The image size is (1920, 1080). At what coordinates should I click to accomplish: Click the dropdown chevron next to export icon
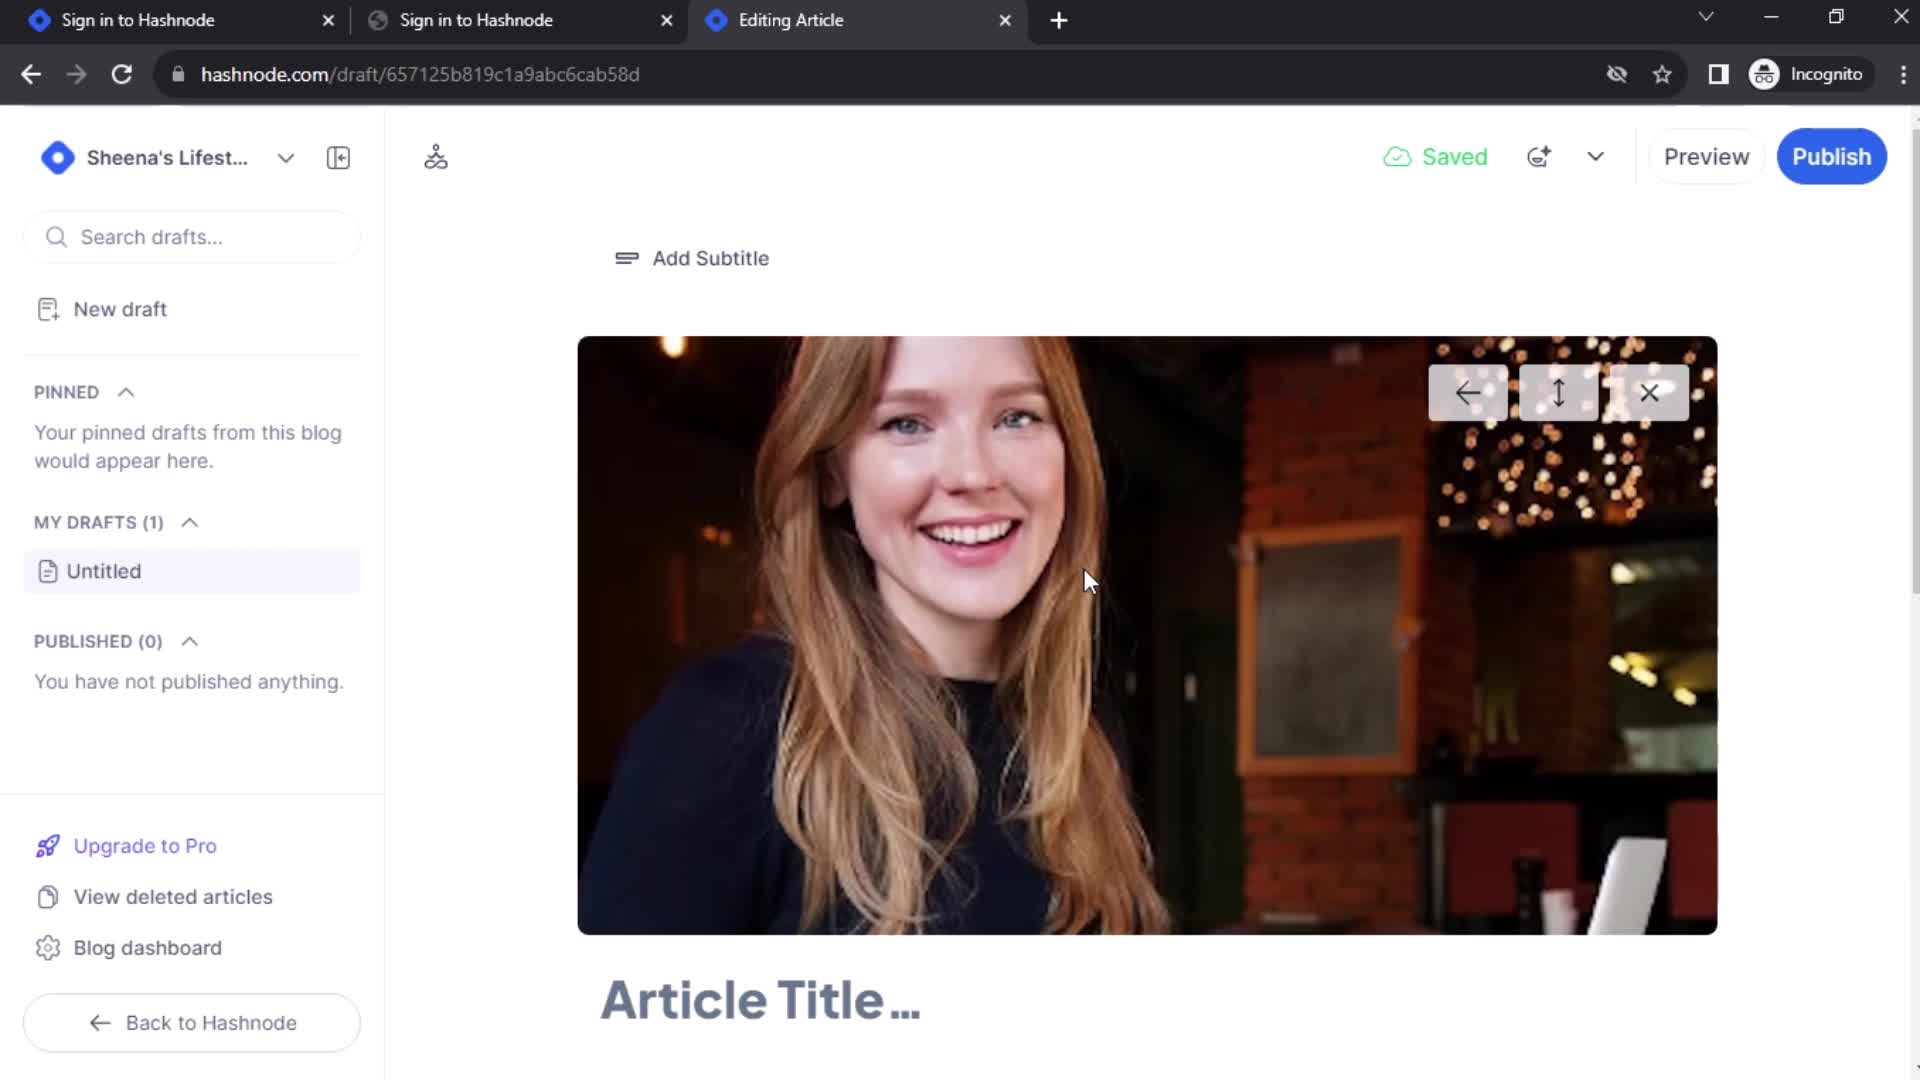click(x=1597, y=157)
